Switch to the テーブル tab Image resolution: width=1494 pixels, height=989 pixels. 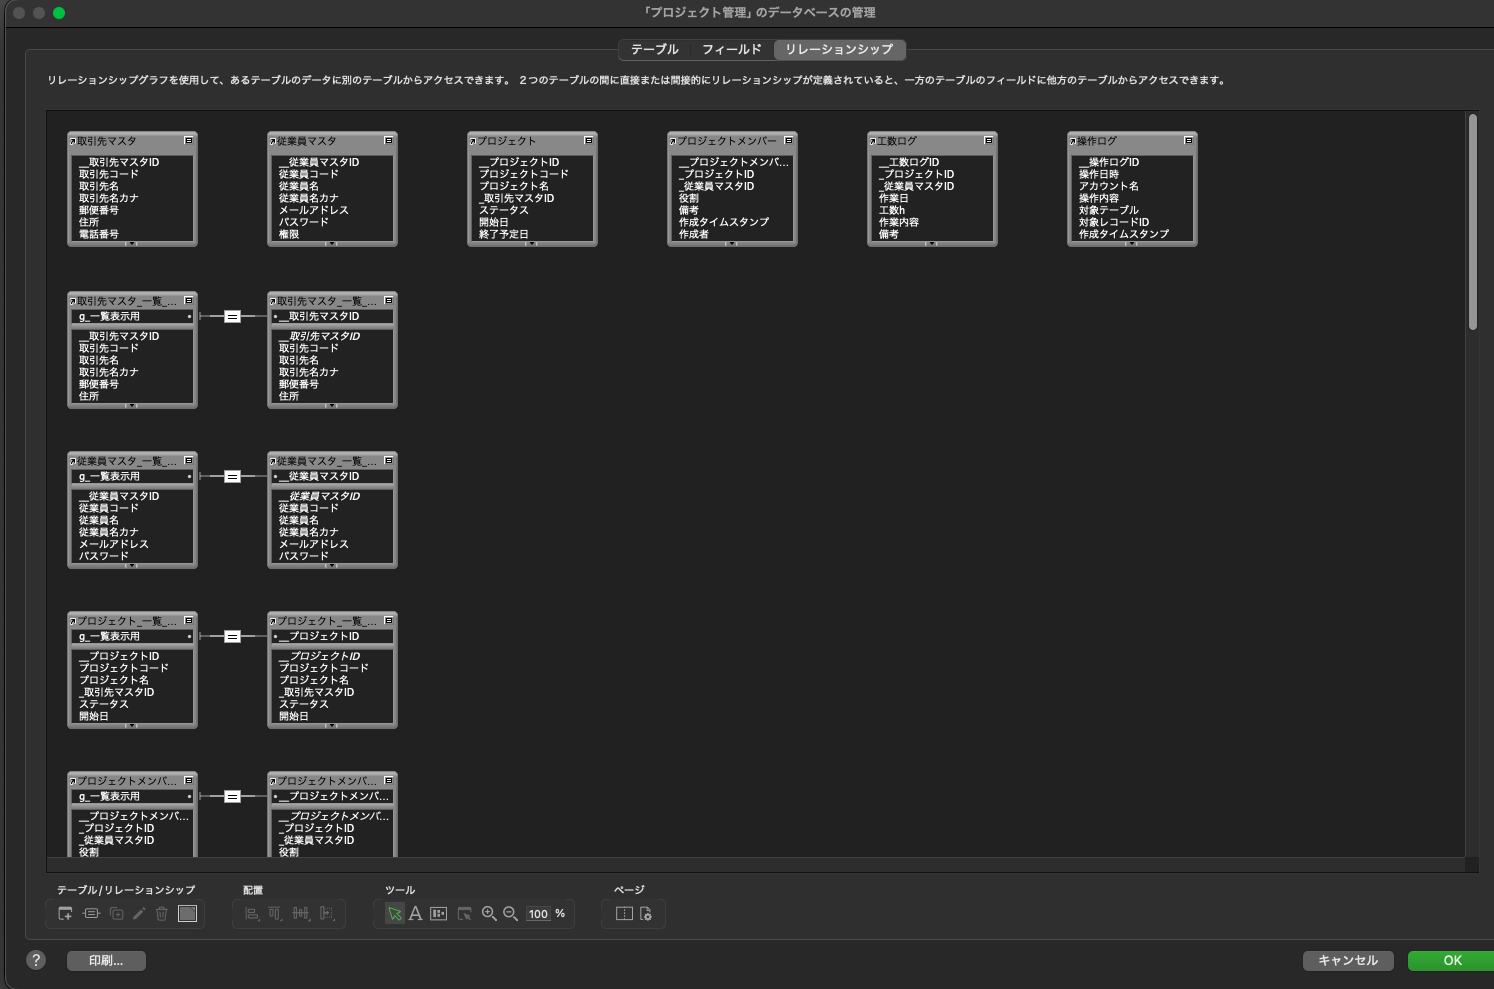[654, 49]
